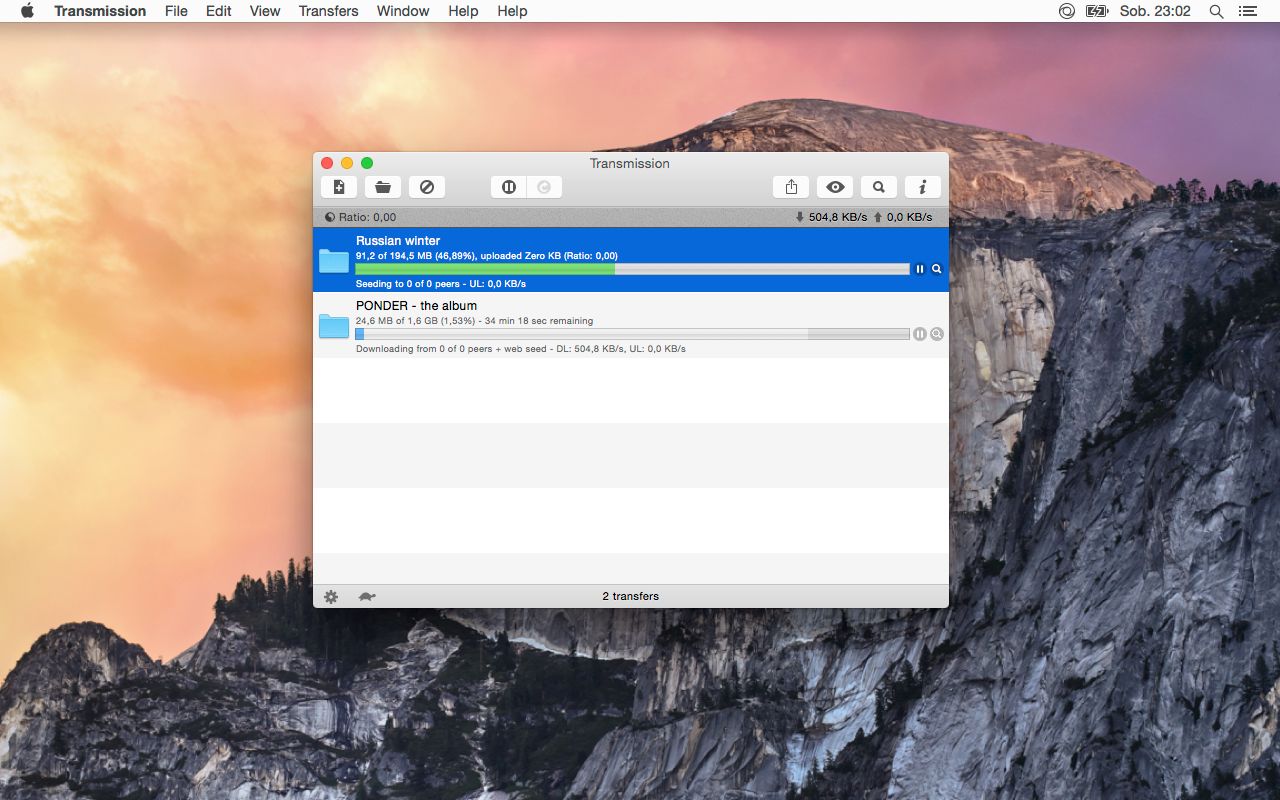The image size is (1280, 800).
Task: Click the '2 transfers' status text
Action: 631,596
